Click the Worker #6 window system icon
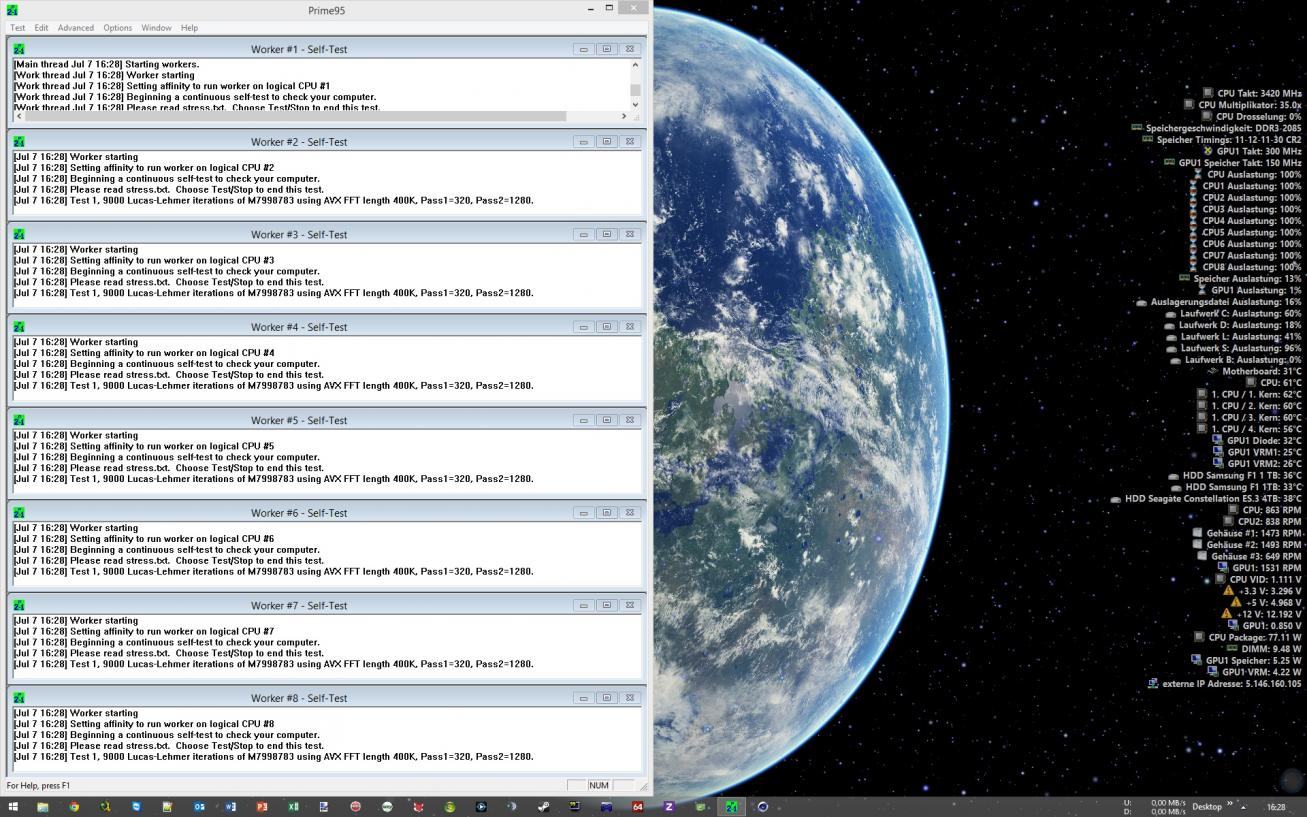Viewport: 1307px width, 817px height. (19, 513)
